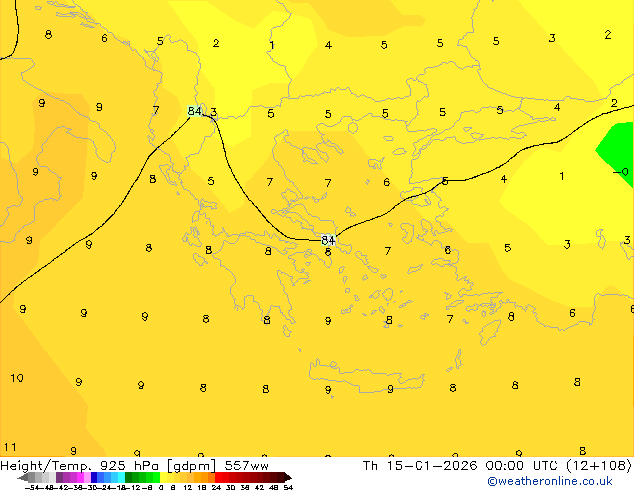This screenshot has height=490, width=634.
Task: Pick the yellow swatch at 0 in legend
Action: [163, 477]
